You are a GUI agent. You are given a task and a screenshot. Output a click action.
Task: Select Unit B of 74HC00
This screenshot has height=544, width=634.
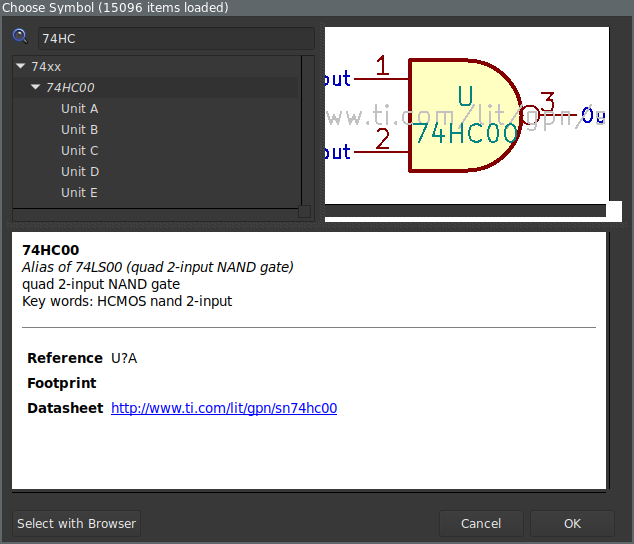click(x=80, y=129)
